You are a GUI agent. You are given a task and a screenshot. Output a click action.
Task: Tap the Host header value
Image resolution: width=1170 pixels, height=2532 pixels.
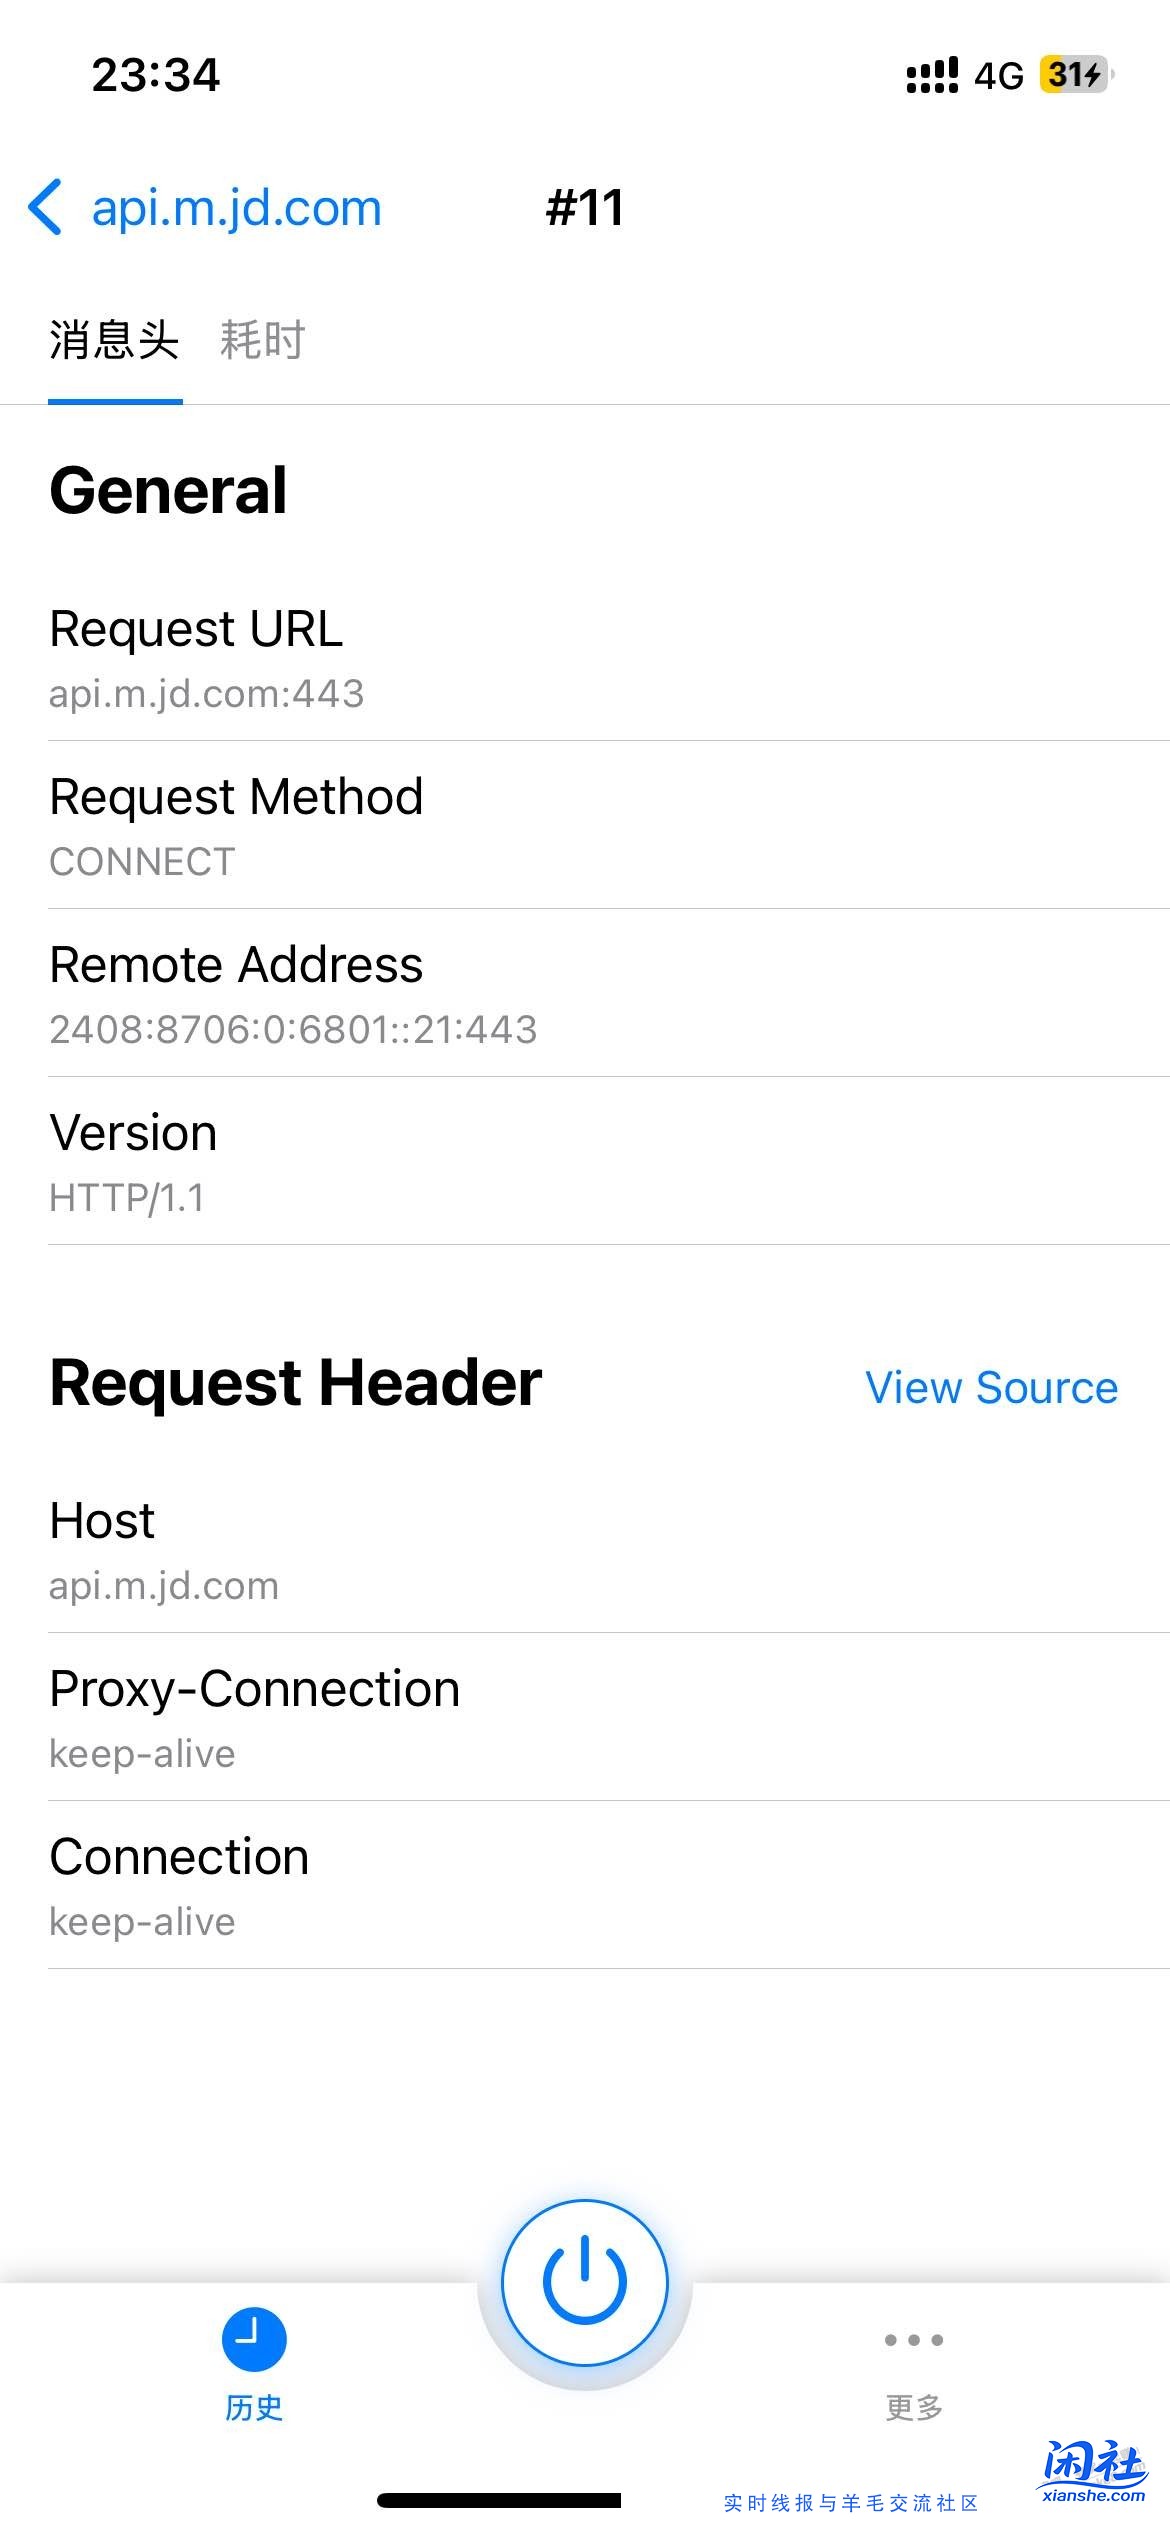click(x=164, y=1586)
